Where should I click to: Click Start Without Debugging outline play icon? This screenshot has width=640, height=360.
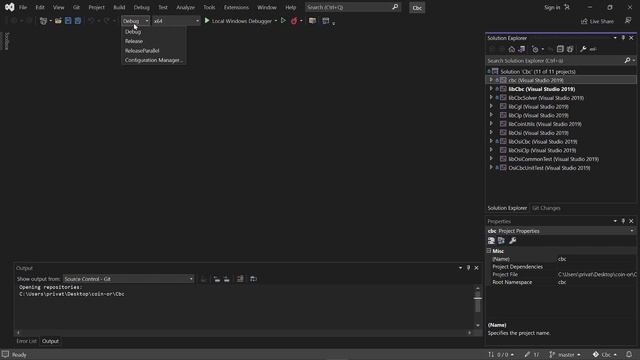click(x=283, y=21)
